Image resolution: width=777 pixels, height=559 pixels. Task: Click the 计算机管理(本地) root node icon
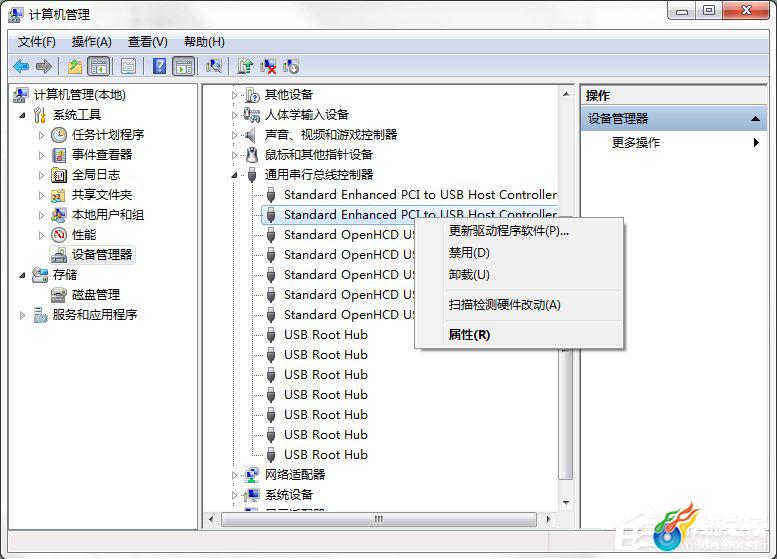21,95
